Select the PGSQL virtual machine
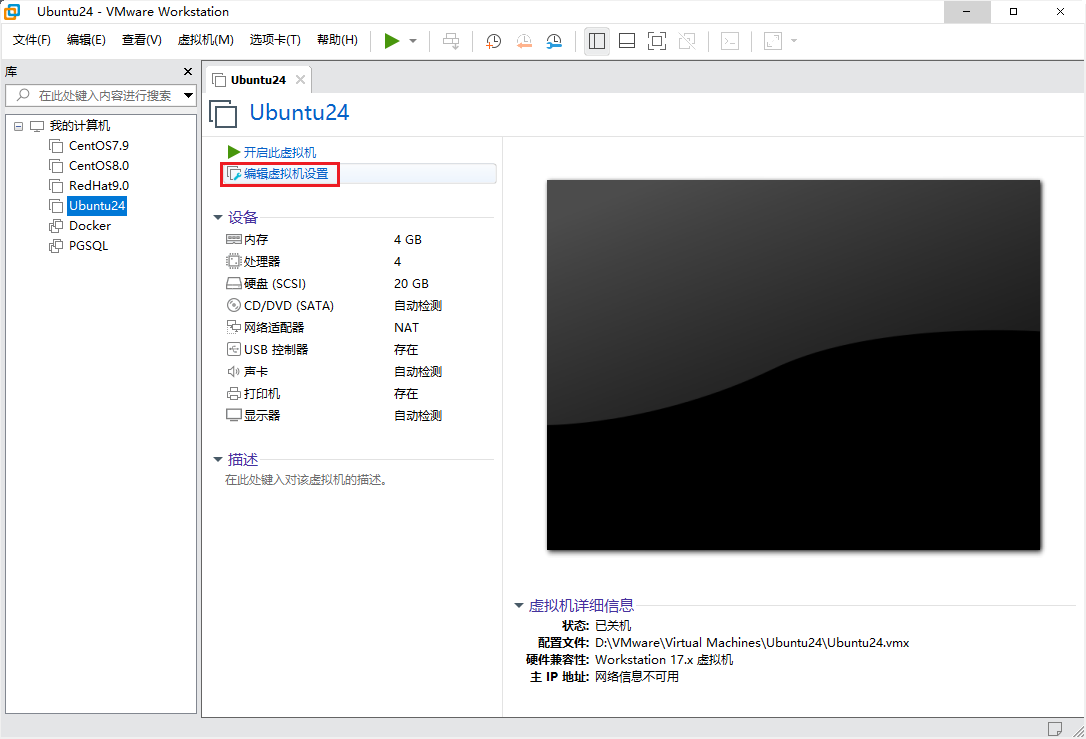Image resolution: width=1086 pixels, height=739 pixels. click(88, 246)
